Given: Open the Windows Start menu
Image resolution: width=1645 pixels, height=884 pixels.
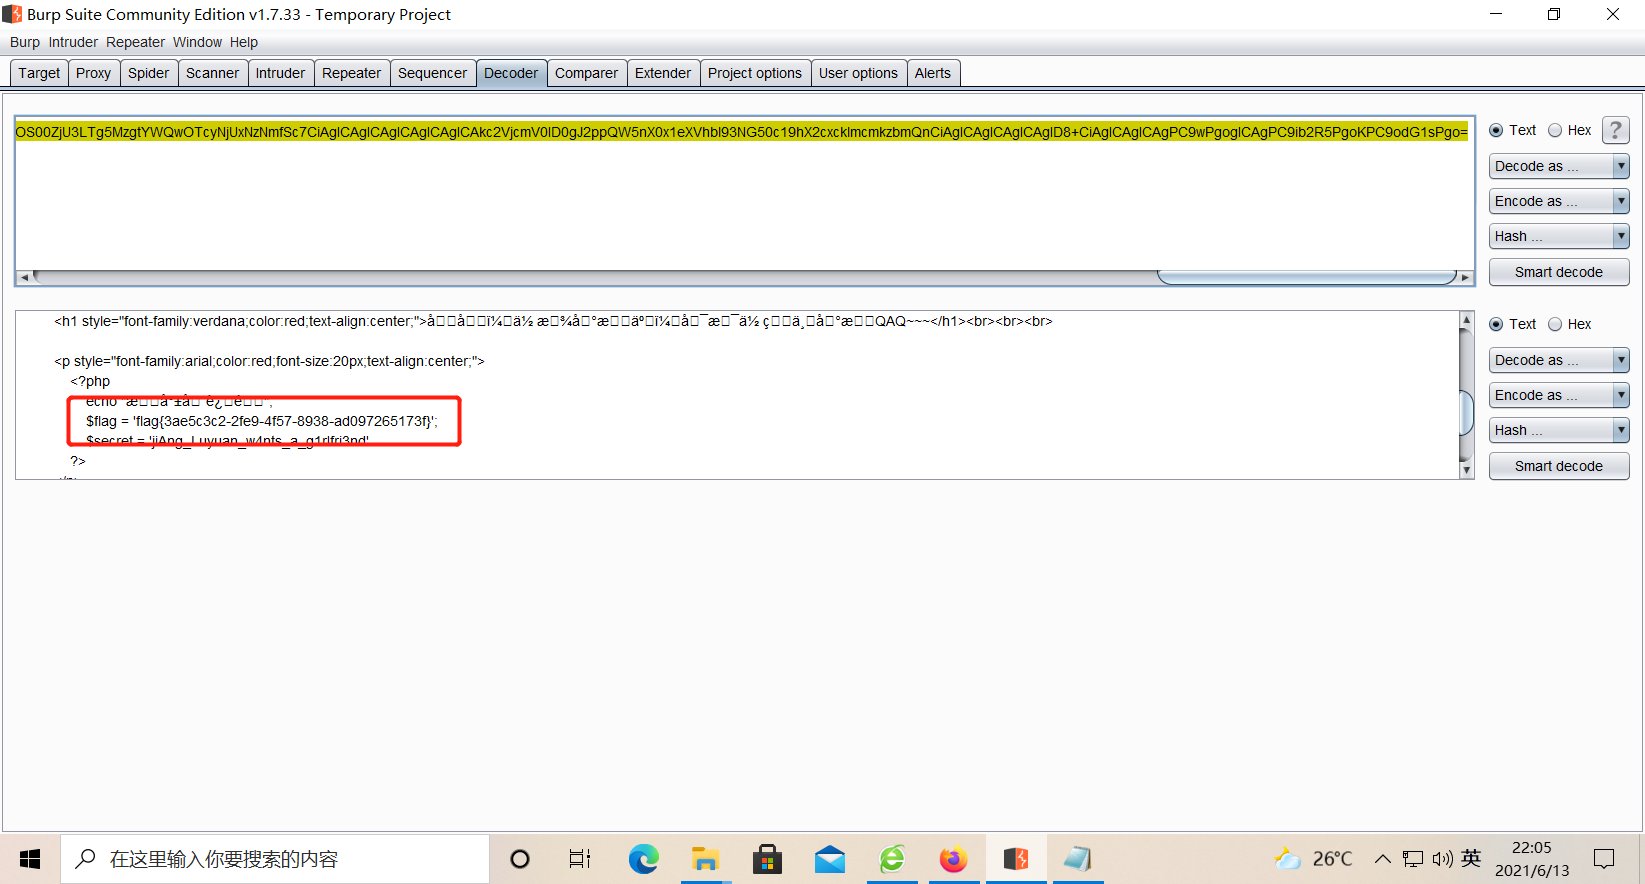Looking at the screenshot, I should (30, 859).
